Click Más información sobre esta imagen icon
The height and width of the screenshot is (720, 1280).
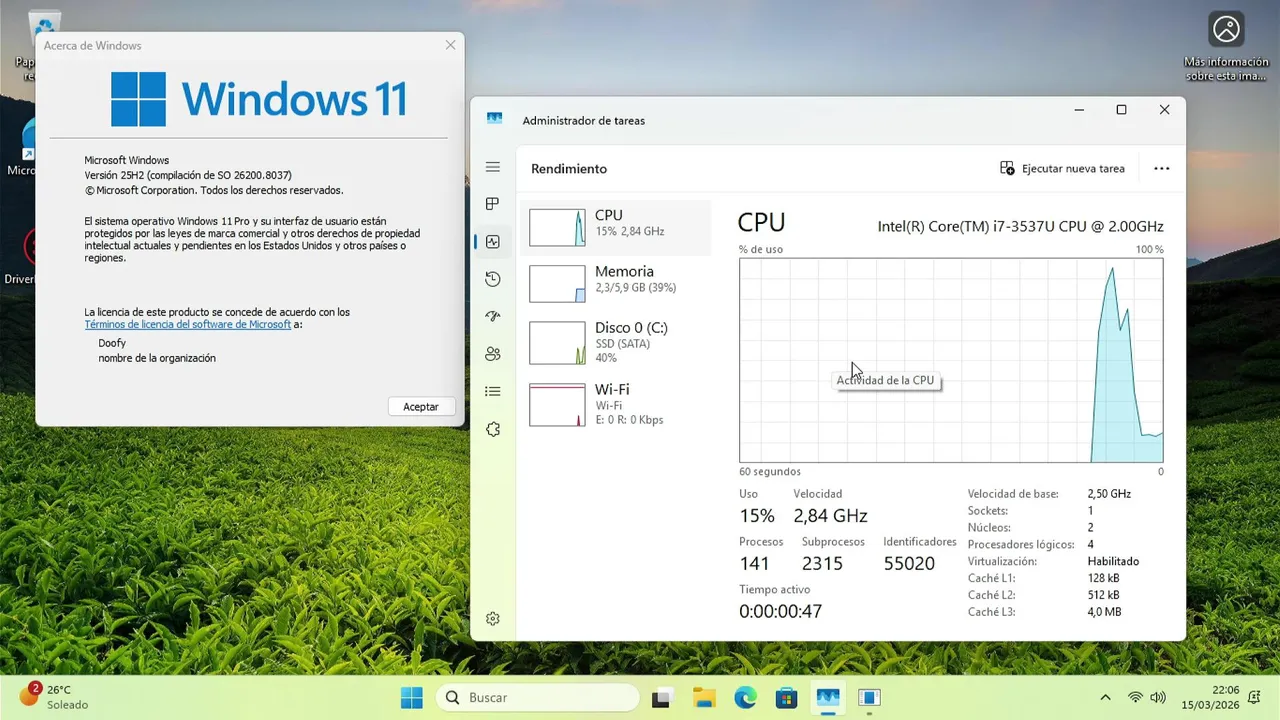pos(1226,47)
